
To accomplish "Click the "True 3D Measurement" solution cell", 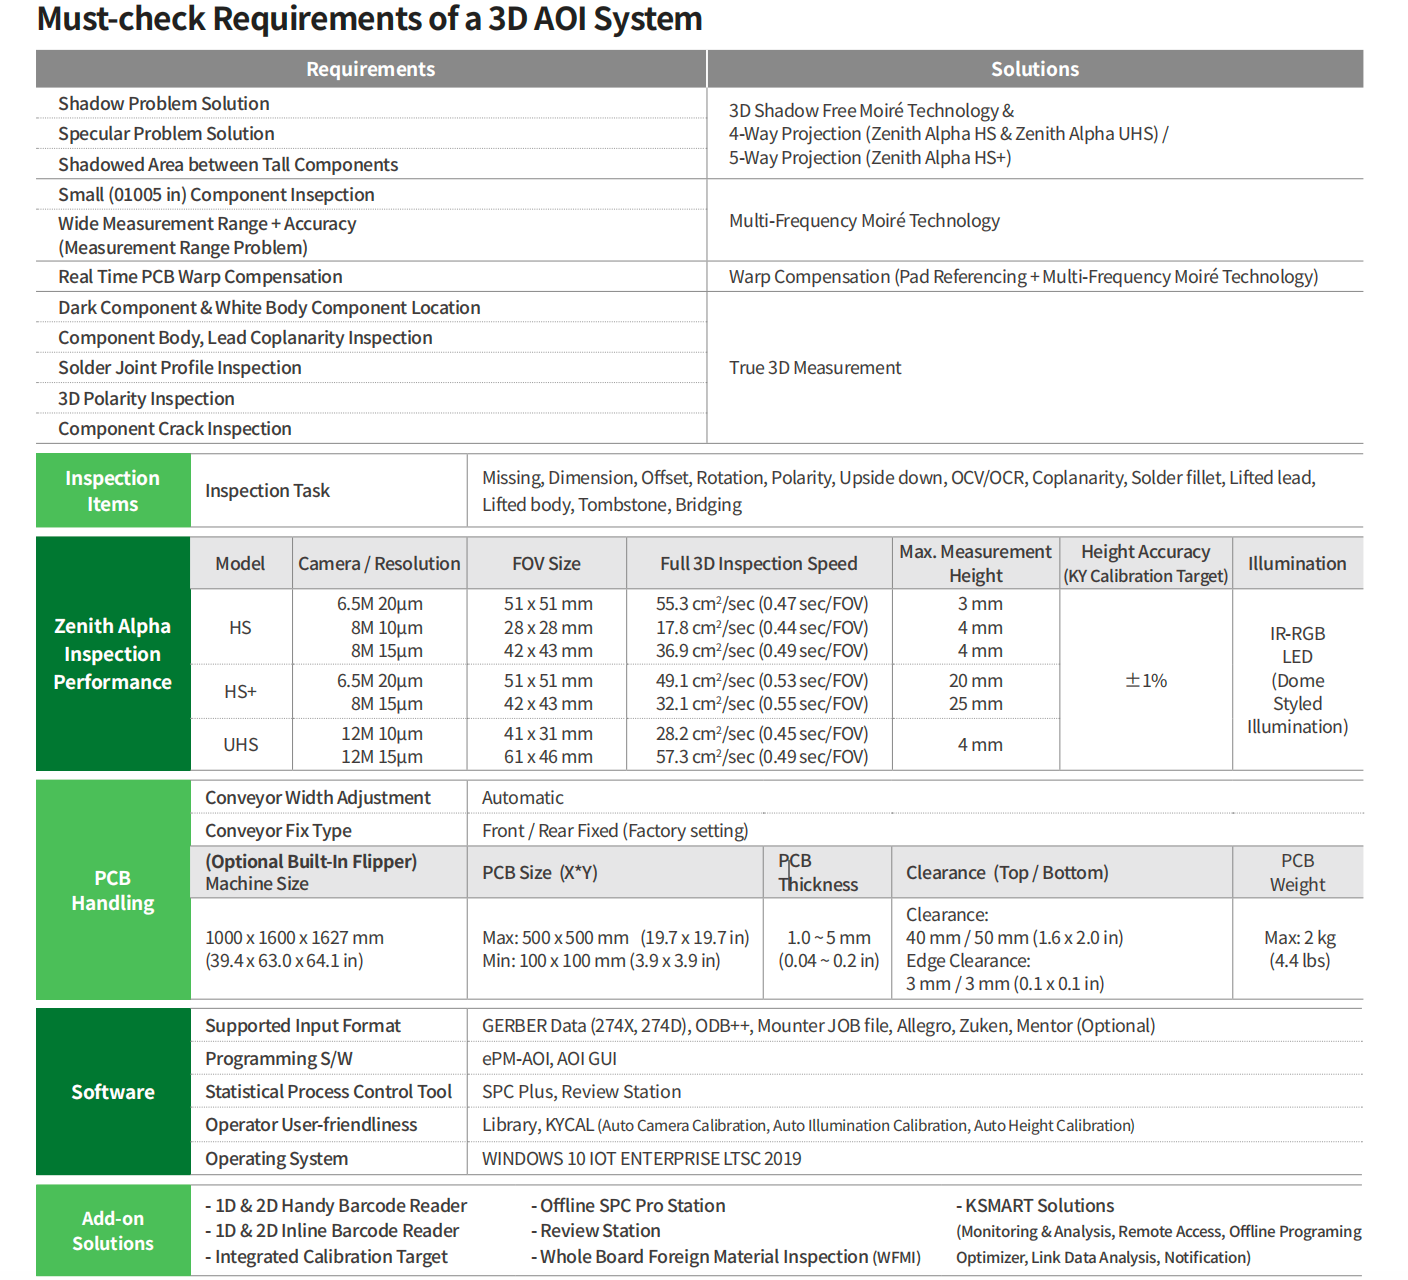I will (x=815, y=368).
